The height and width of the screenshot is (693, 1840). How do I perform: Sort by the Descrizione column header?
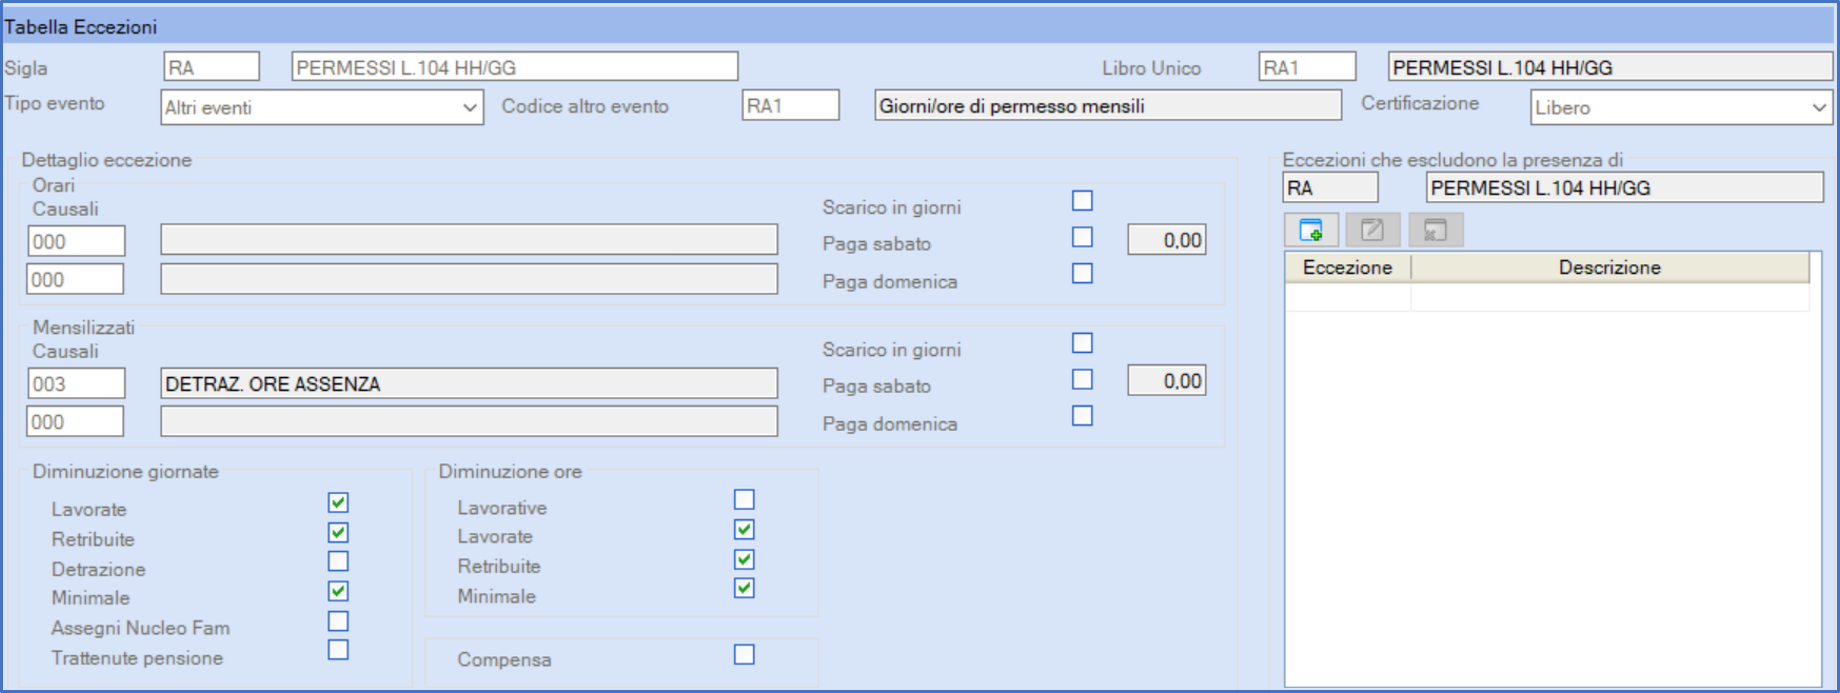coord(1610,267)
